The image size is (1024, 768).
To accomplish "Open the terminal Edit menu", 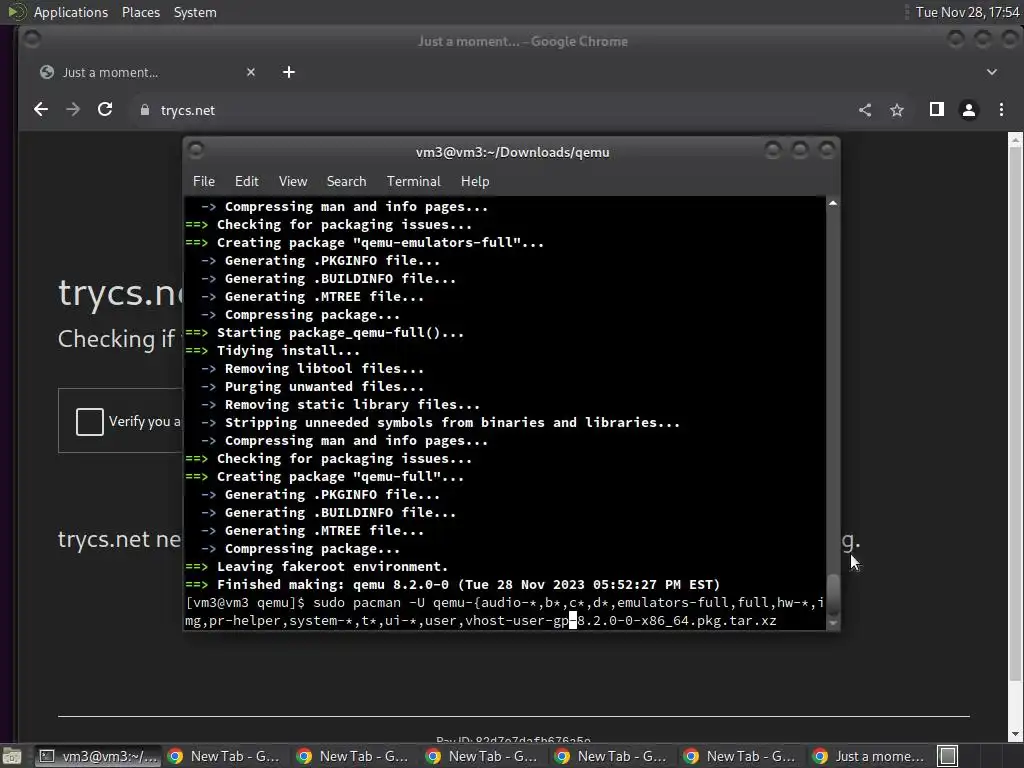I will [247, 181].
